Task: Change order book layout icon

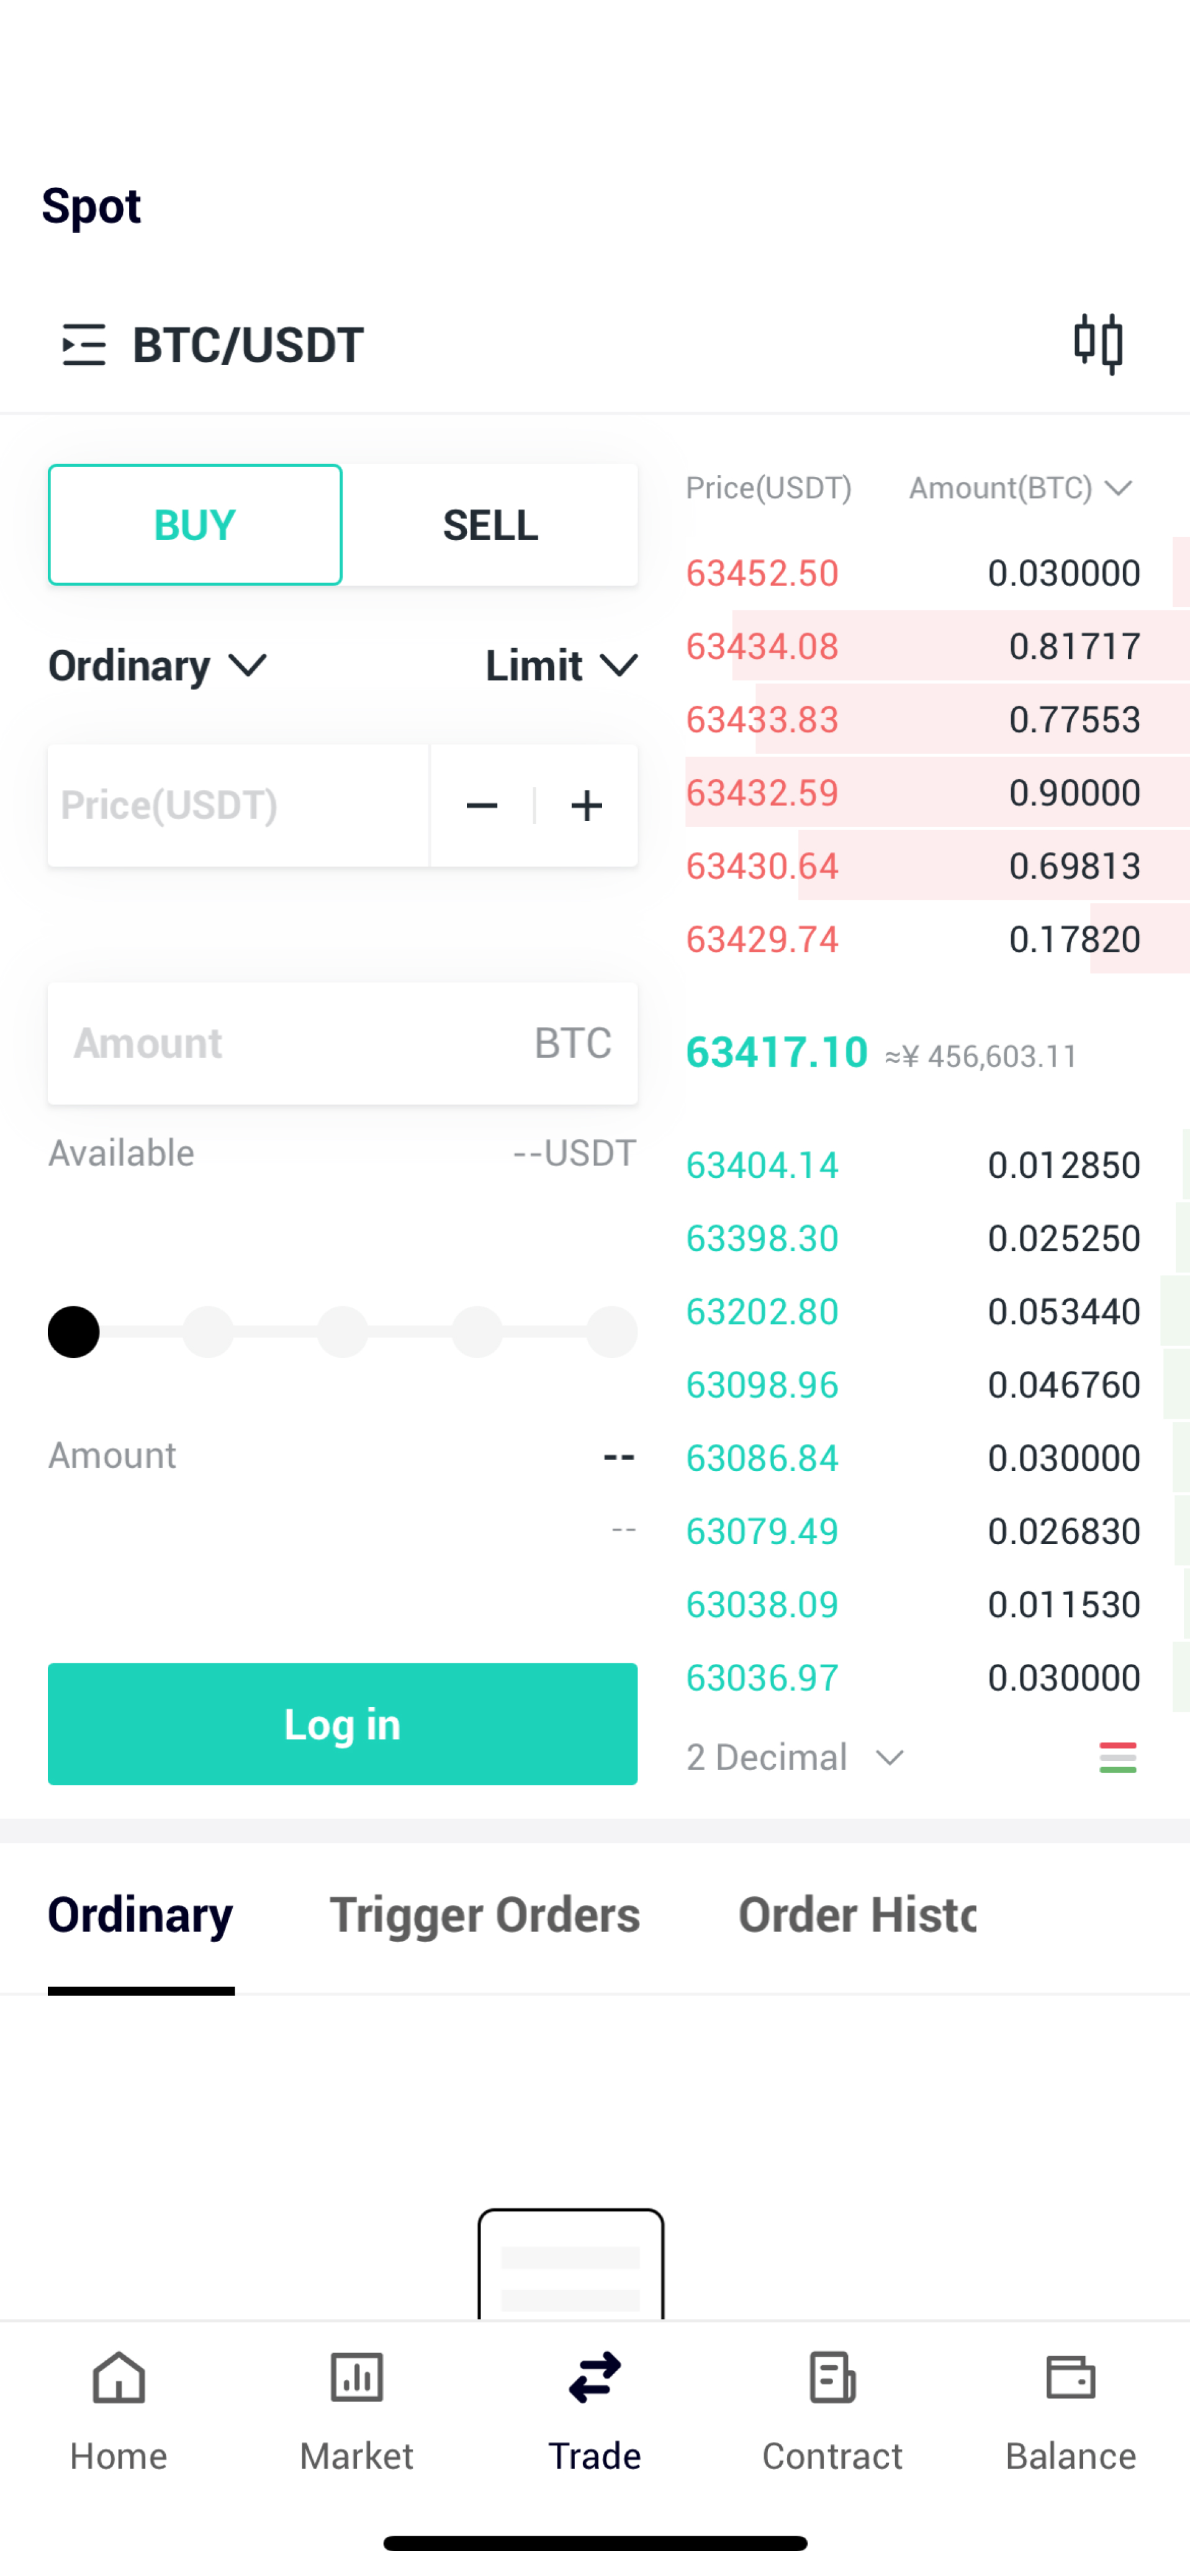Action: point(1117,1757)
